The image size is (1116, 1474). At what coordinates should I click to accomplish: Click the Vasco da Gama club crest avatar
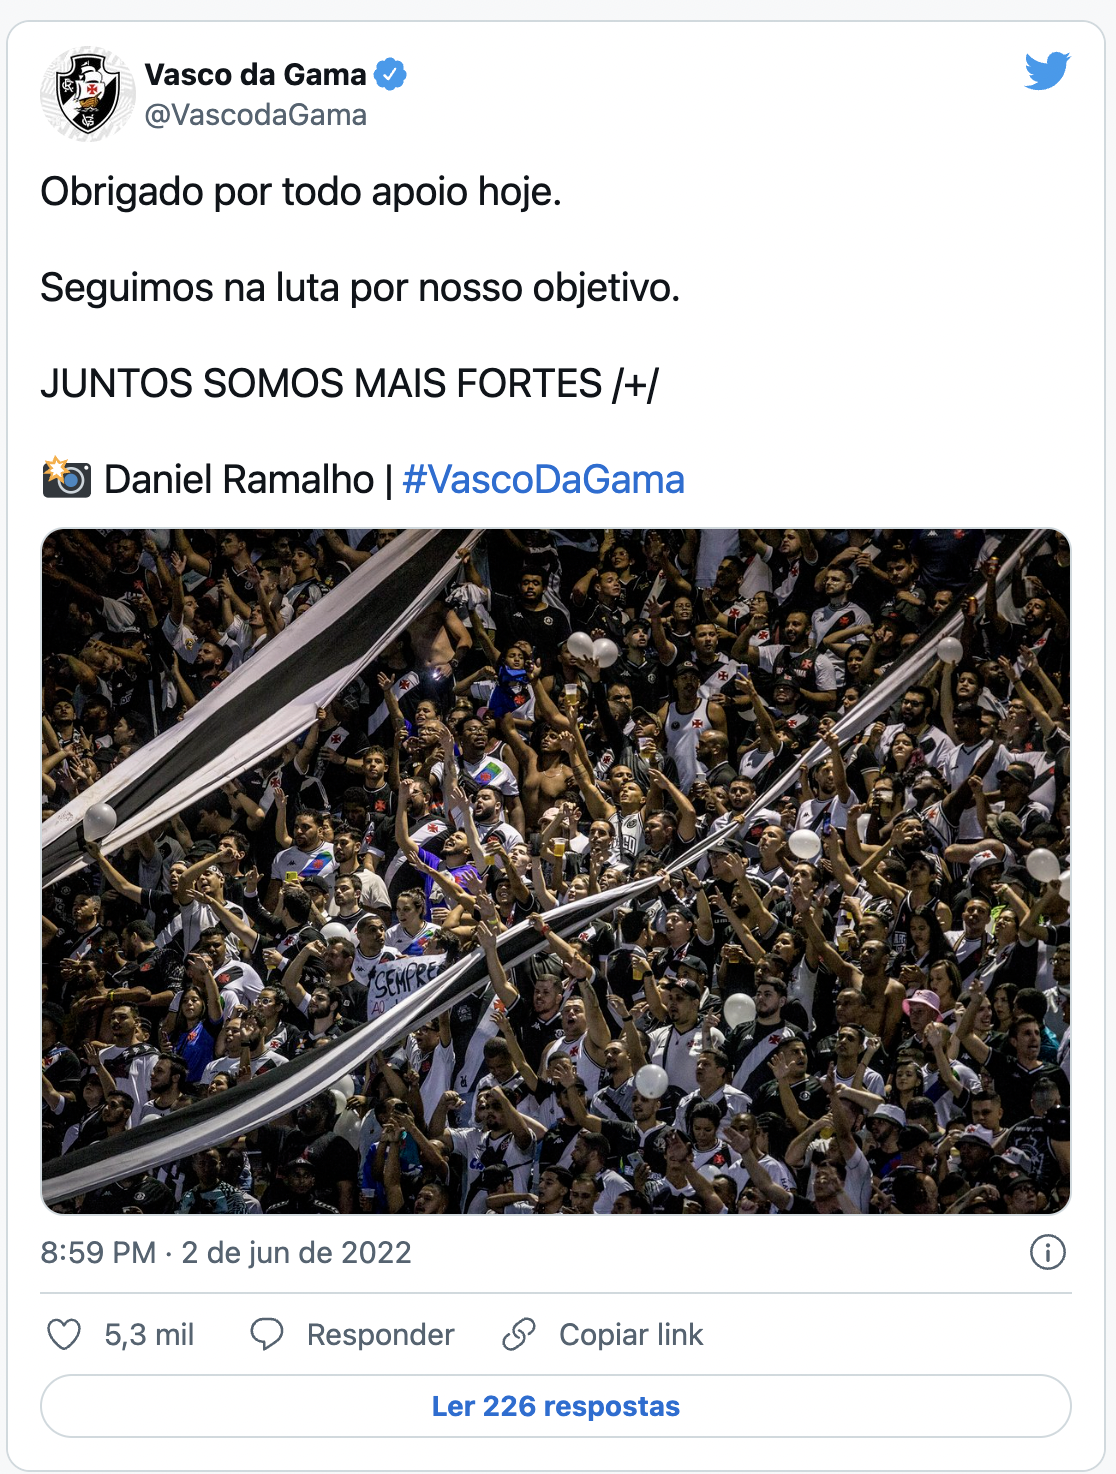88,94
